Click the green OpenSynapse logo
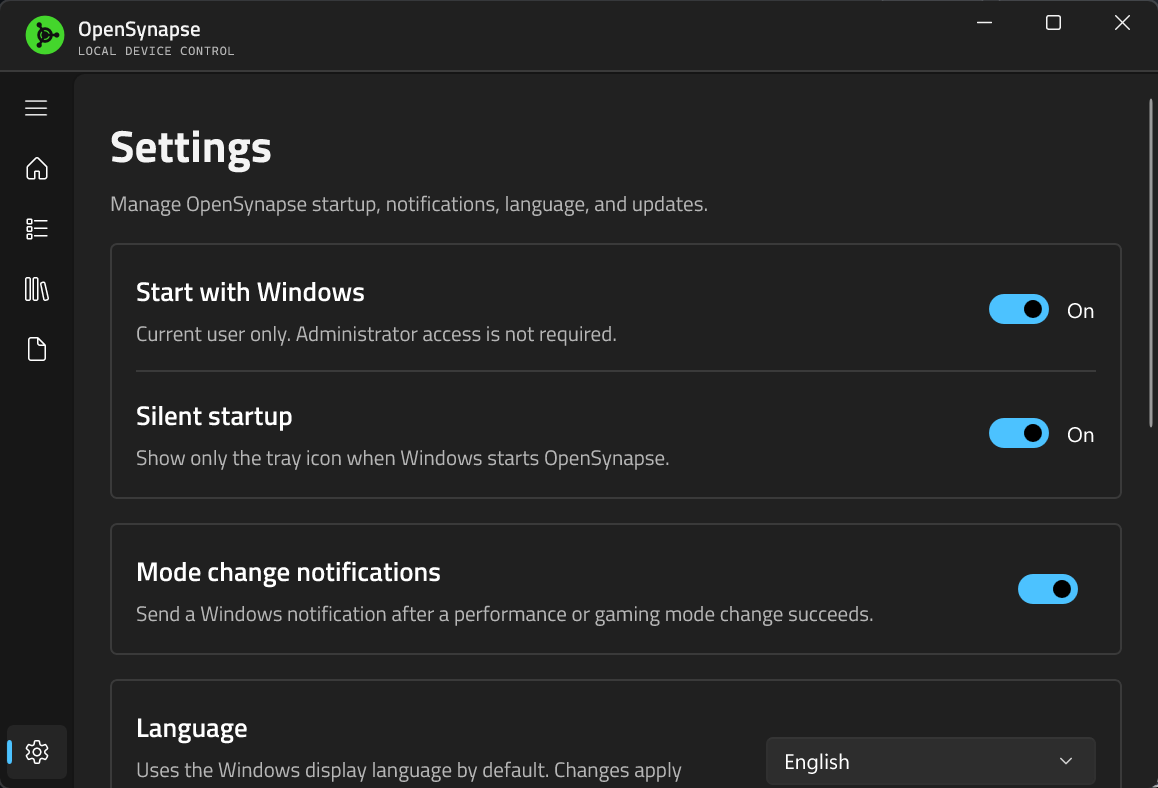 pyautogui.click(x=45, y=35)
